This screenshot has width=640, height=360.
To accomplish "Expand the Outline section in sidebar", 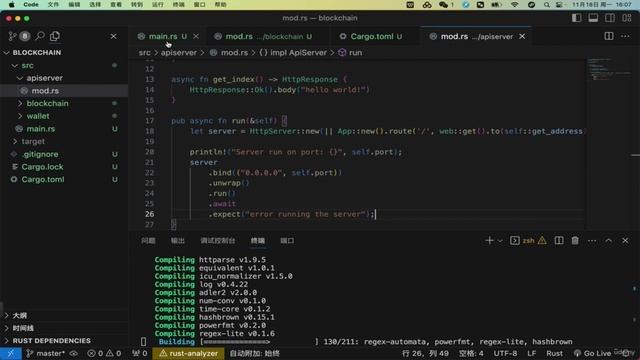I will coord(64,316).
